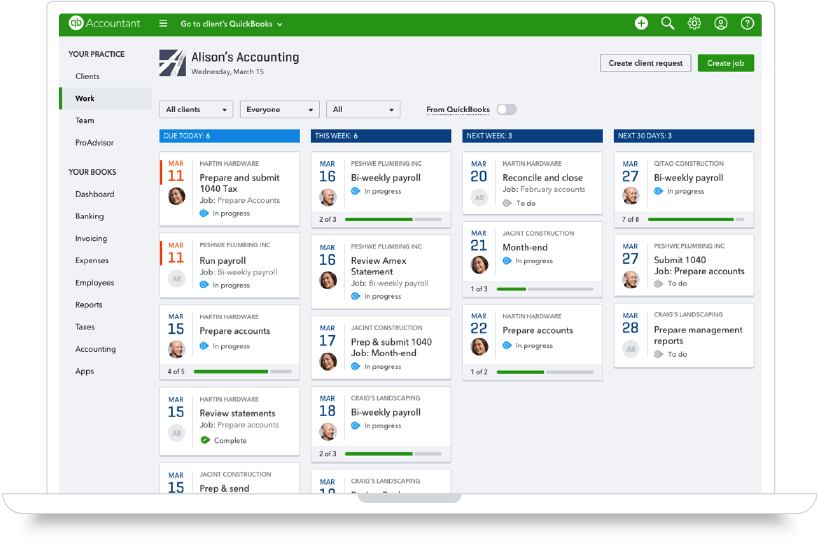Click In progress status icon on Run payroll

(204, 285)
